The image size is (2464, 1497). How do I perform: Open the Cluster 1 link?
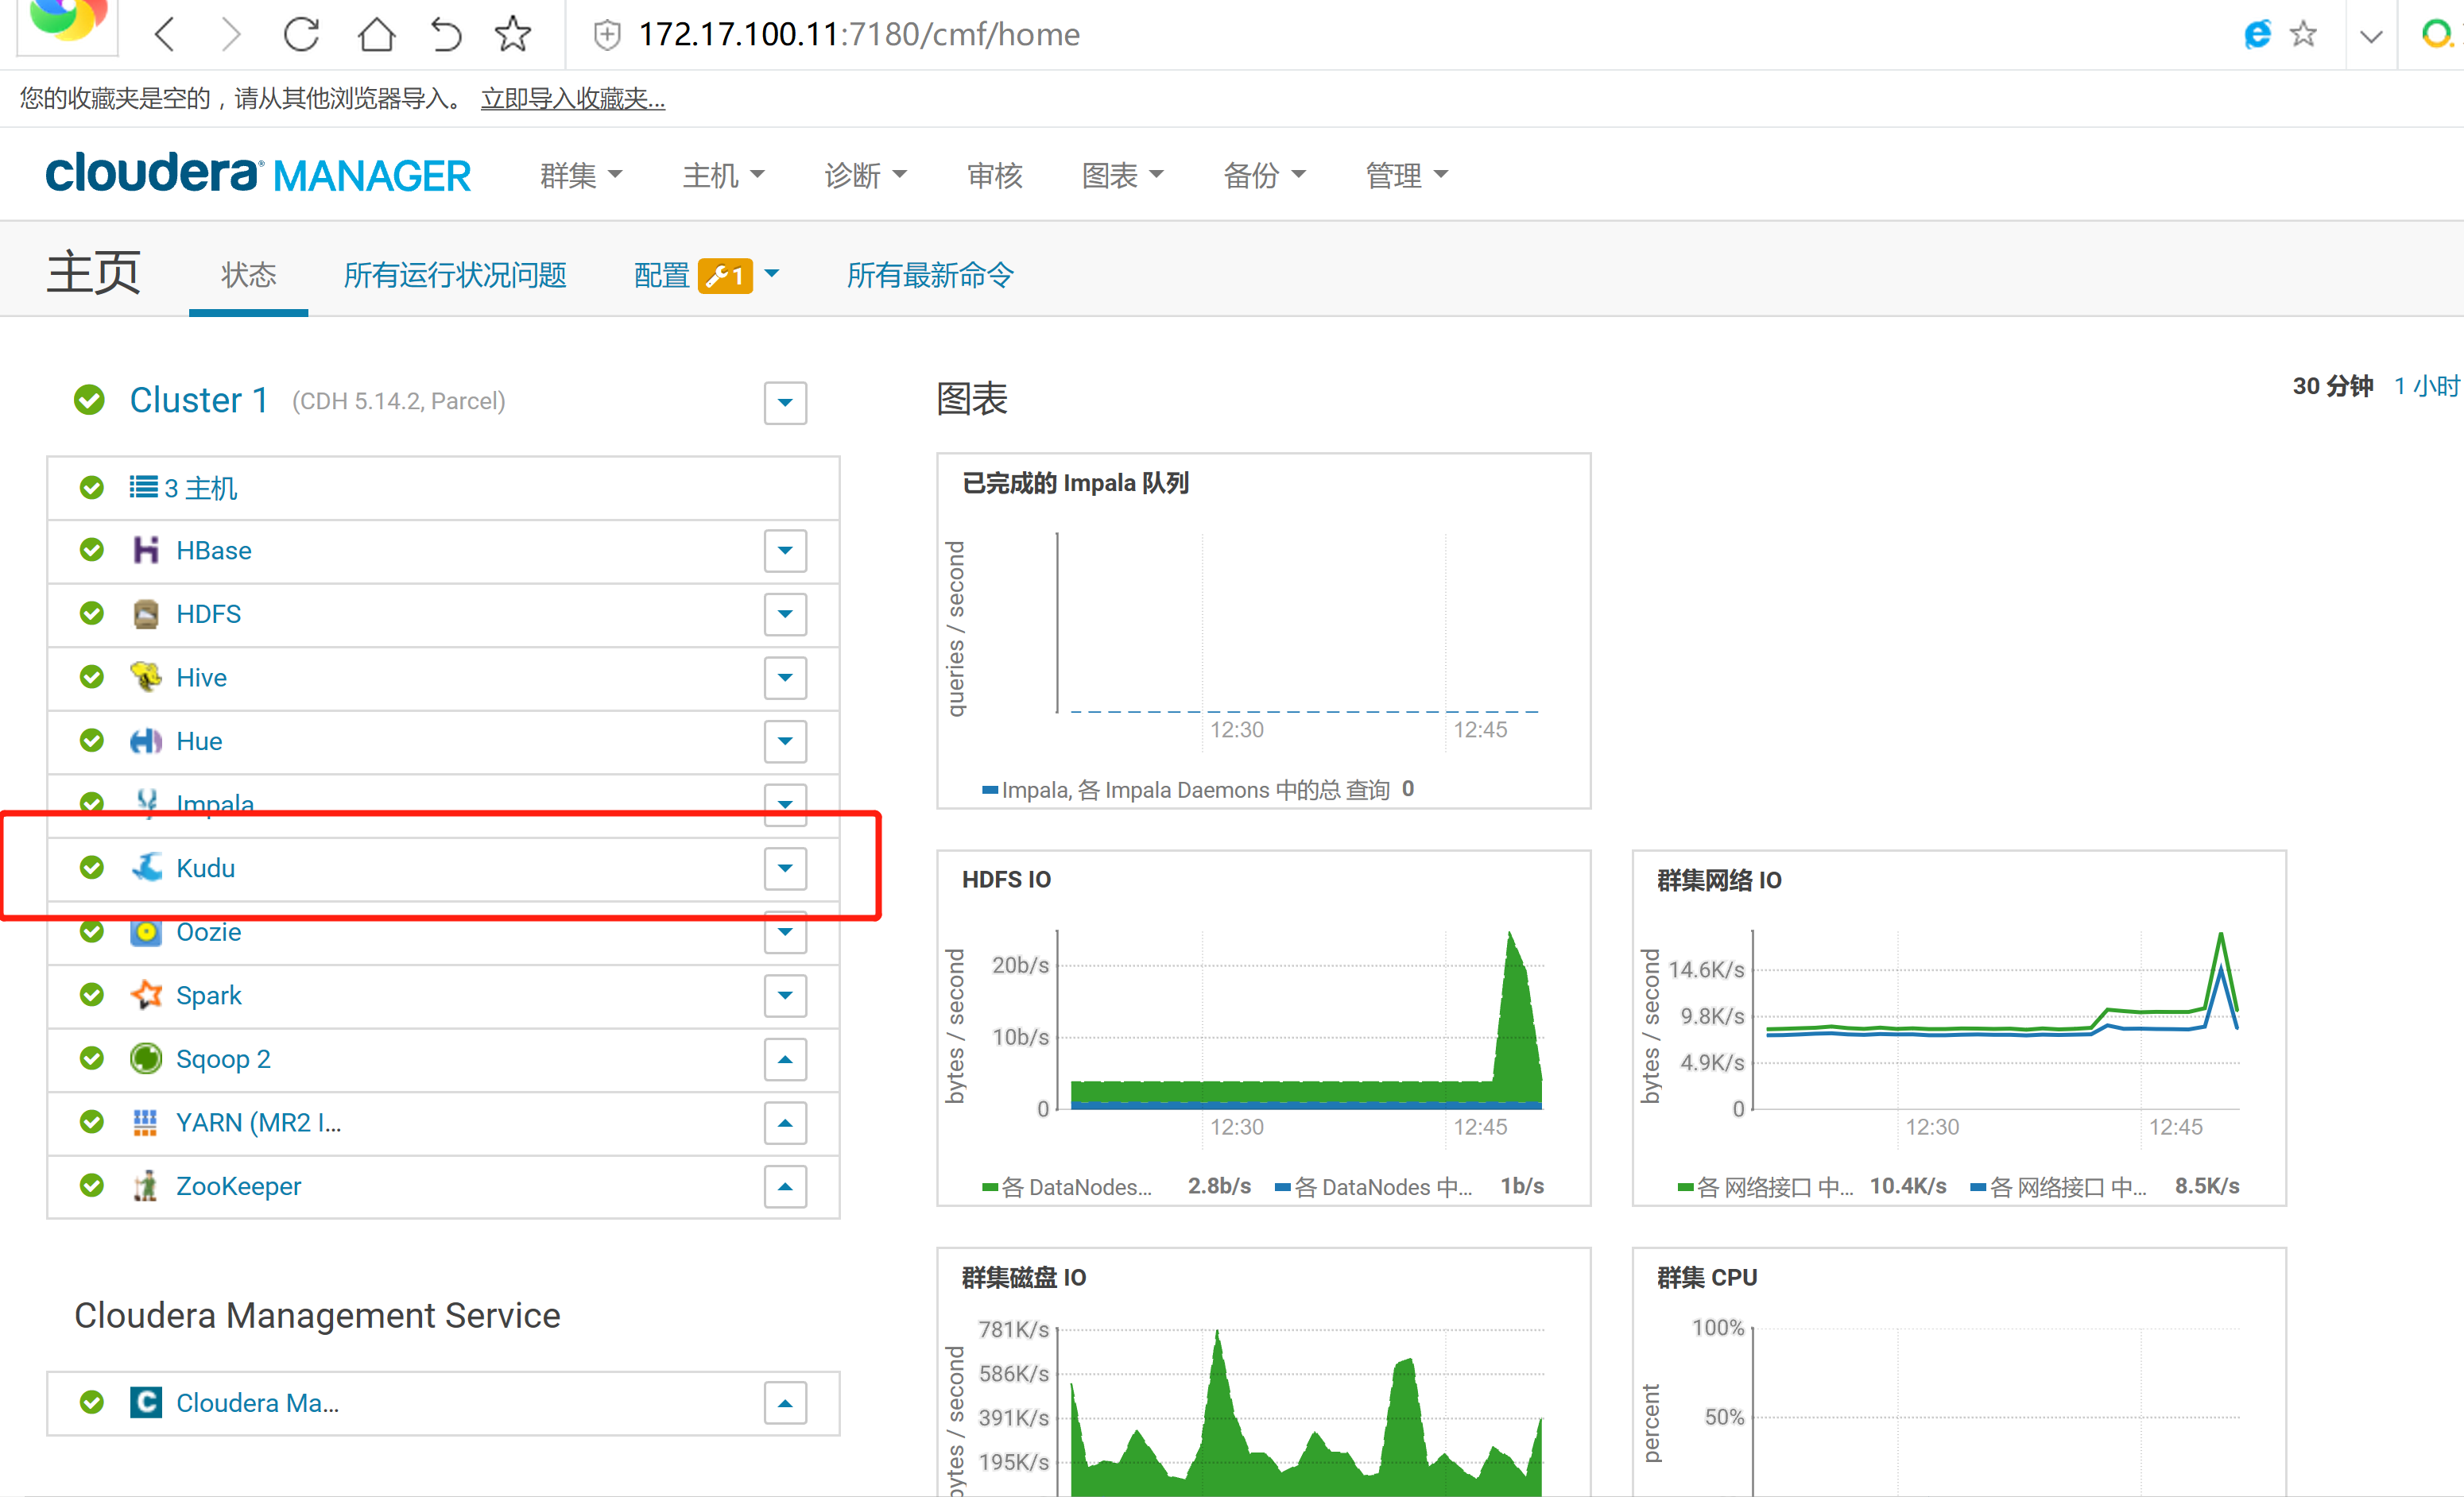pos(199,400)
